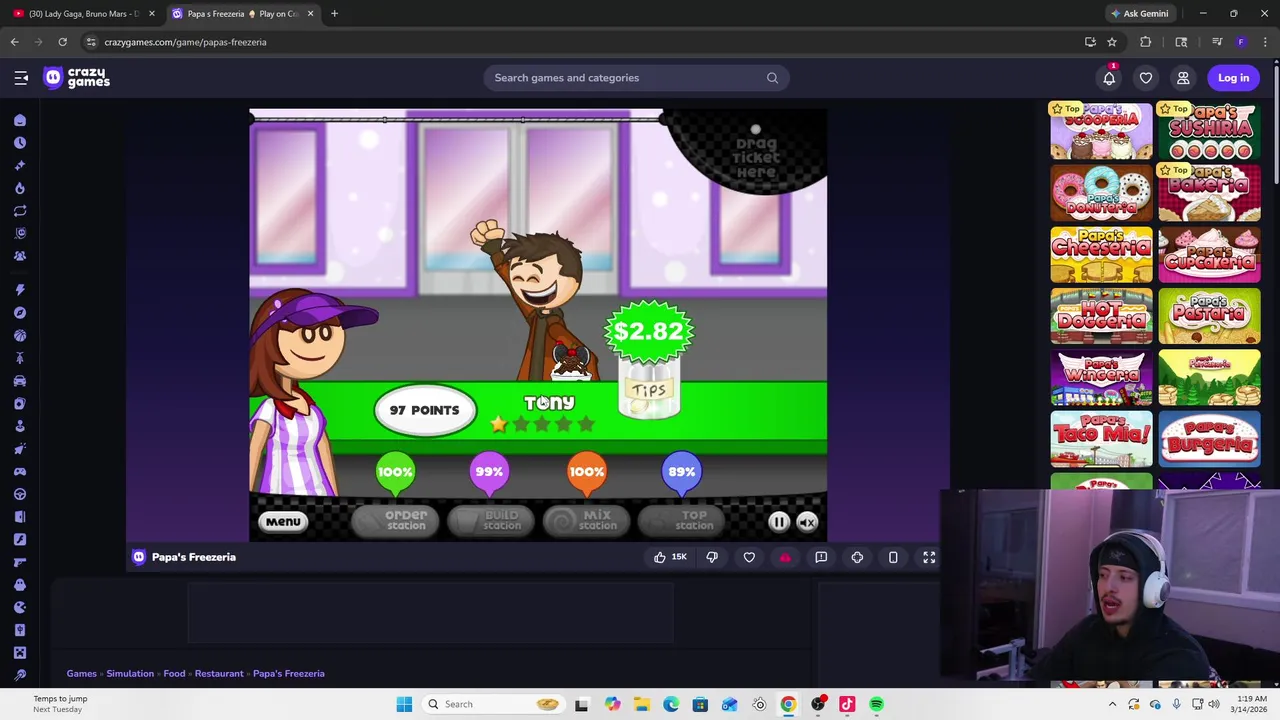Screen dimensions: 1280x720
Task: Install the page as an app
Action: (1090, 42)
